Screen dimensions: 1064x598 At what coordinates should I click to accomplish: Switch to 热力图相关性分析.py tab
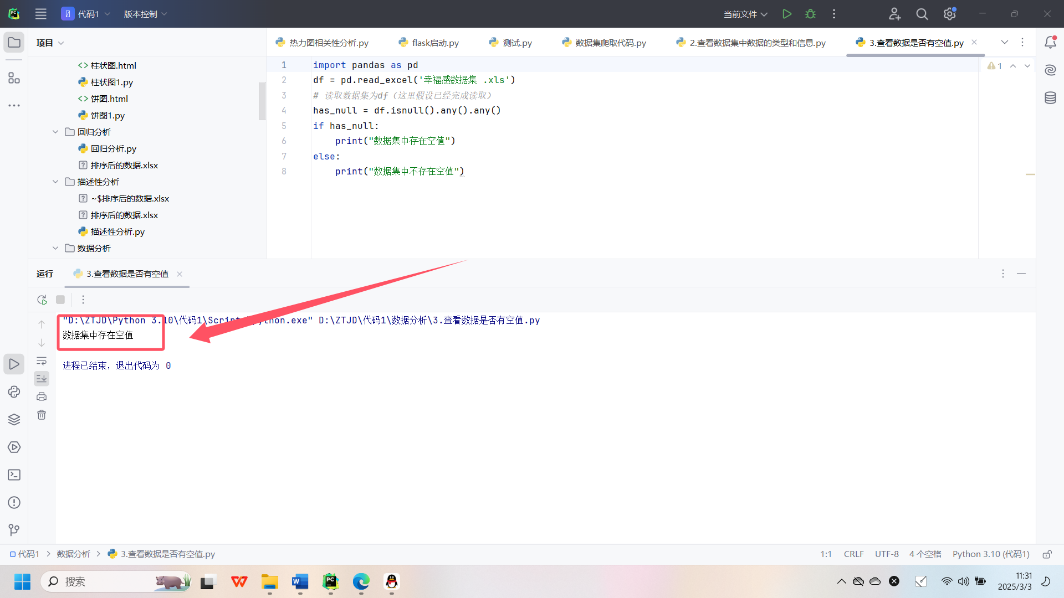click(322, 43)
